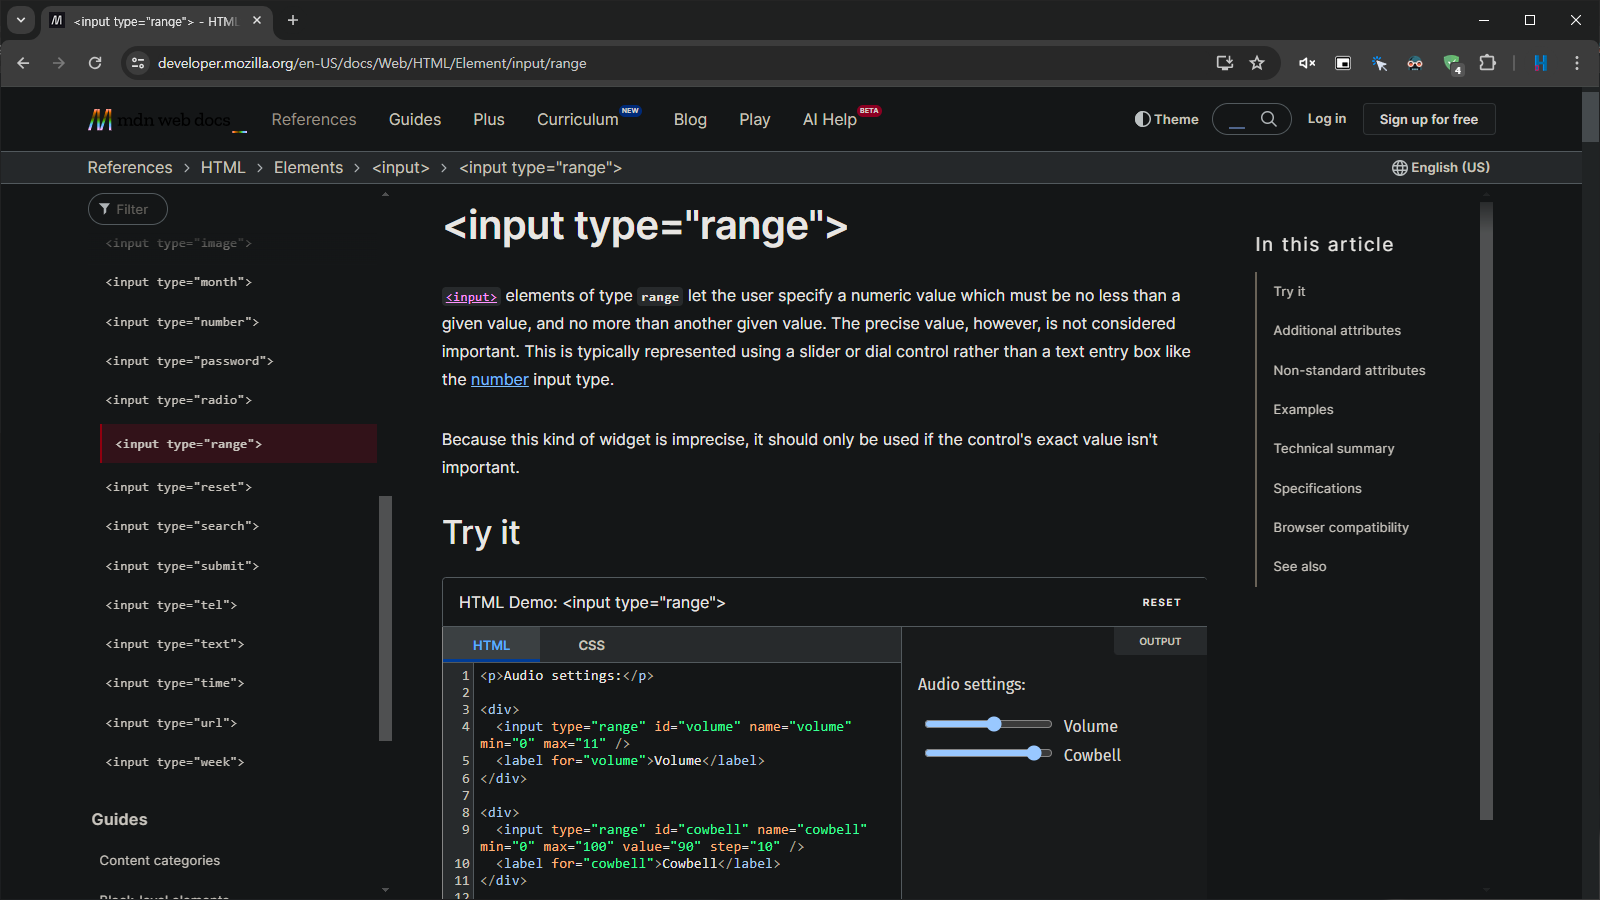Viewport: 1600px width, 900px height.
Task: Select the highlighted <input type="range"> sidebar item
Action: 239,444
